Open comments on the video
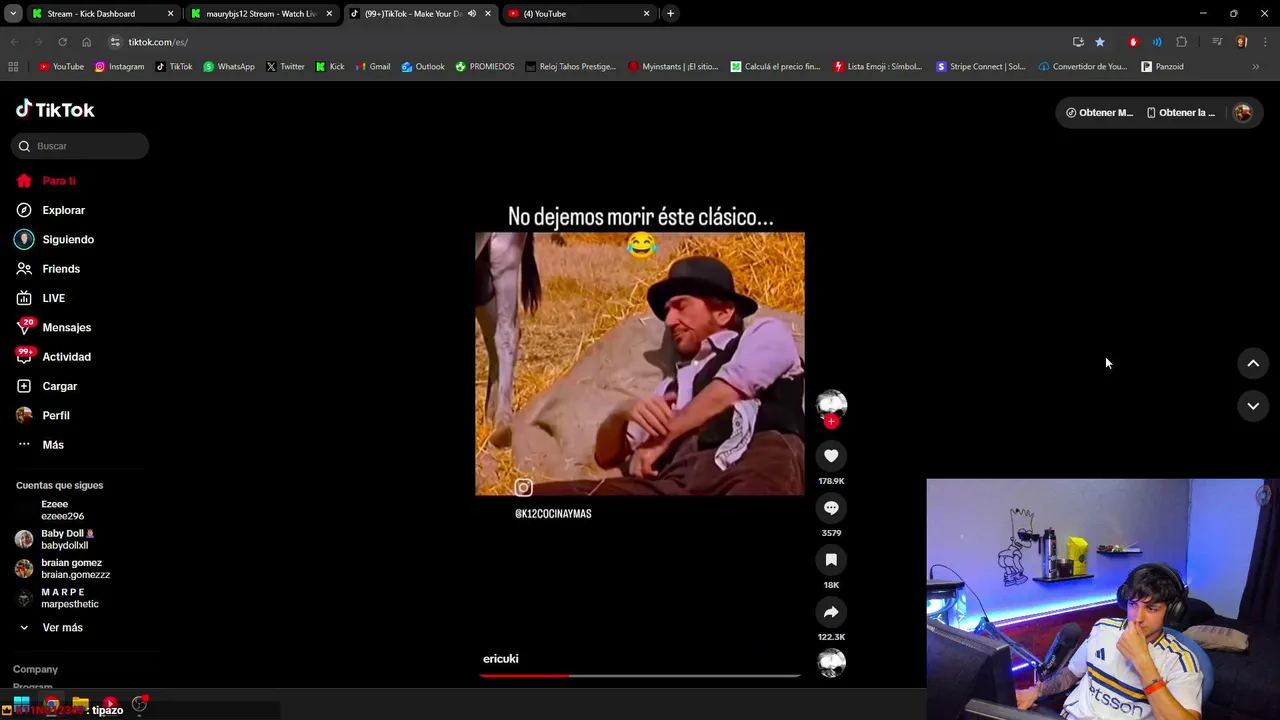This screenshot has height=720, width=1280. tap(831, 508)
